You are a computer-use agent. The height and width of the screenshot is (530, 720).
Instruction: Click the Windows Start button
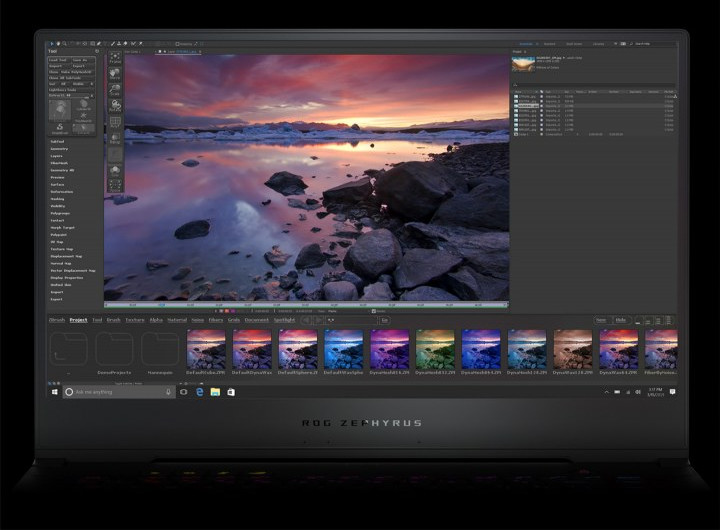point(55,392)
